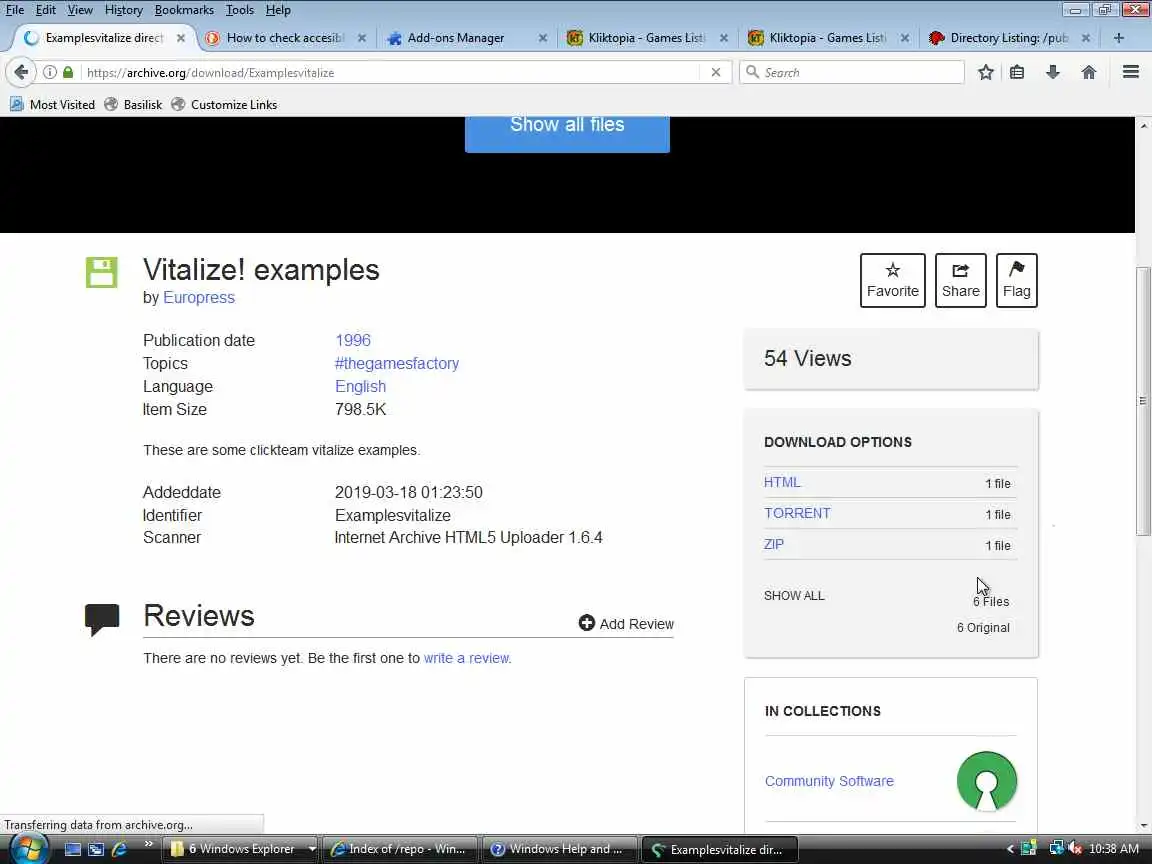Viewport: 1152px width, 864px height.
Task: Open the hamburger menu icon
Action: [x=1131, y=72]
